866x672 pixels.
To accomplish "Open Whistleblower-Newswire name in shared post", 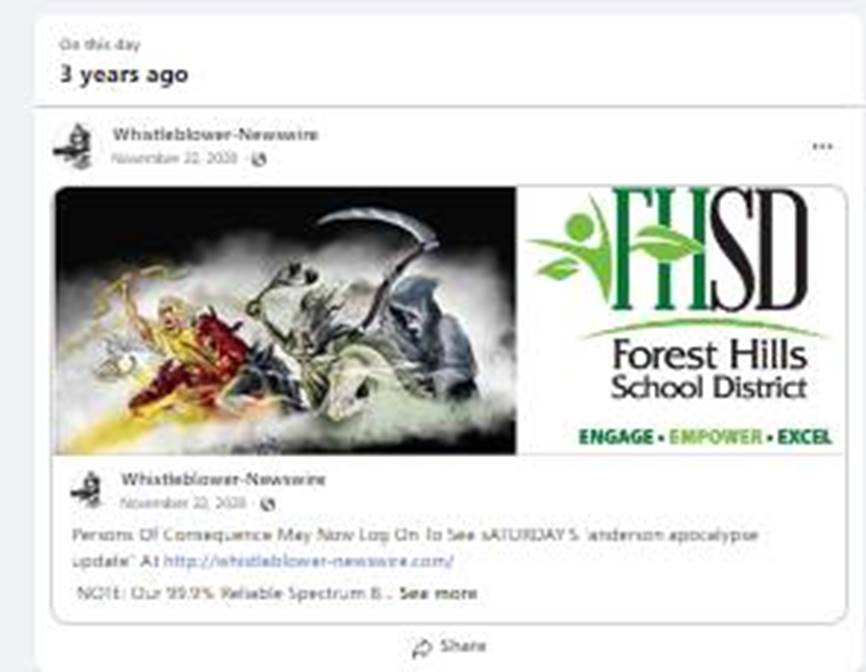I will coord(223,479).
